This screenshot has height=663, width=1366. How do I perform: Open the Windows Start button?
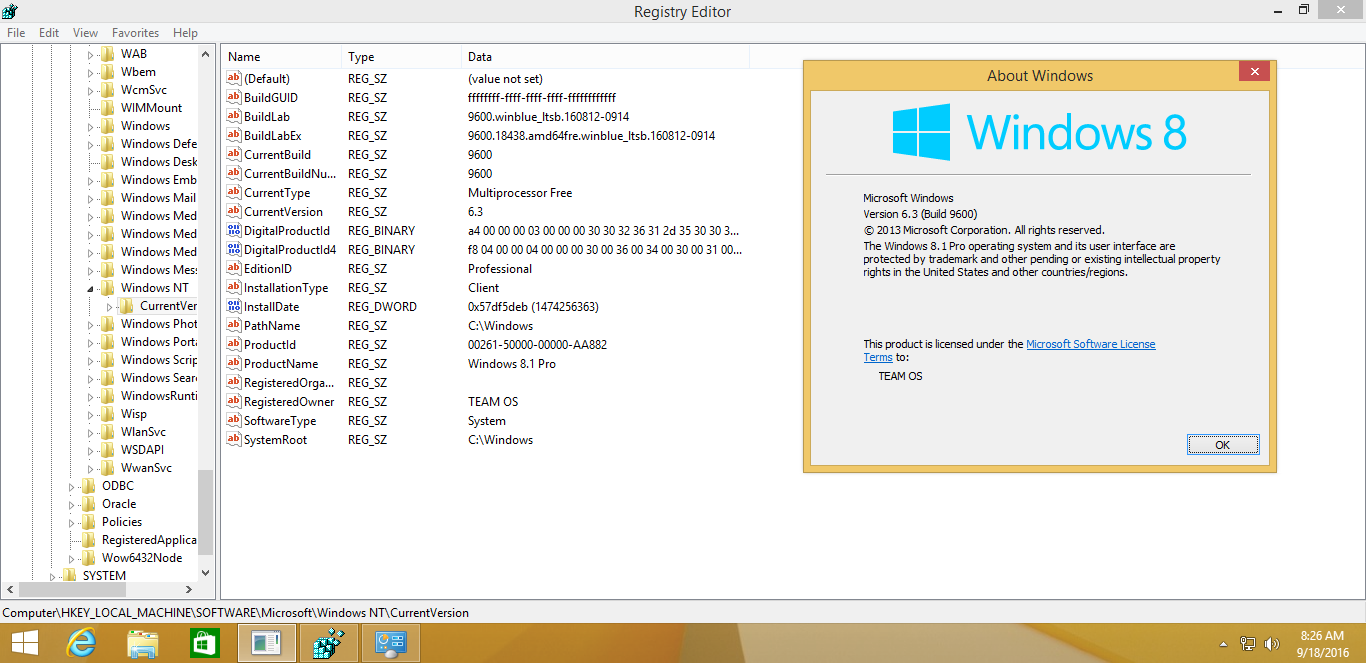[24, 643]
